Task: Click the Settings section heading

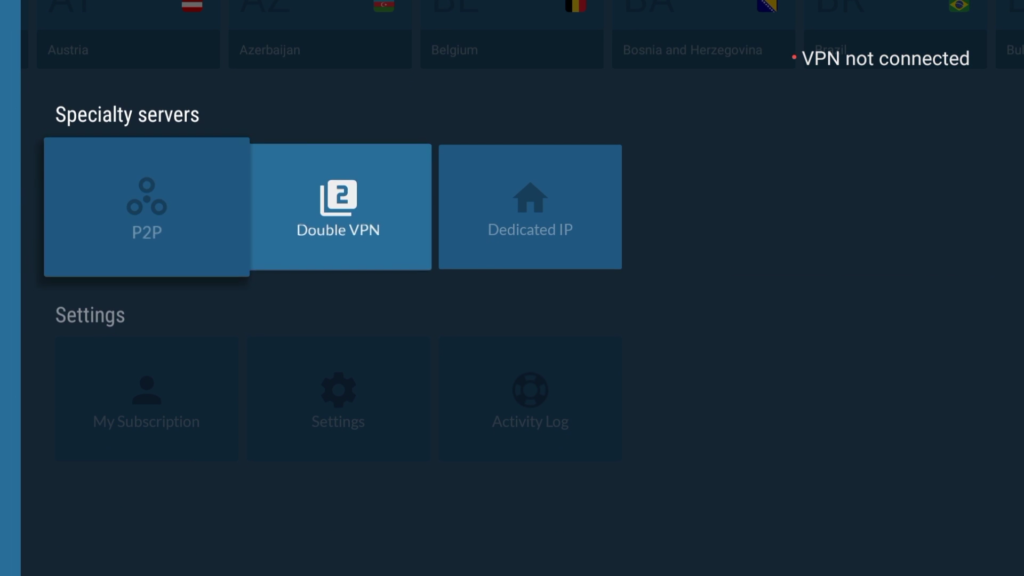Action: click(x=90, y=315)
